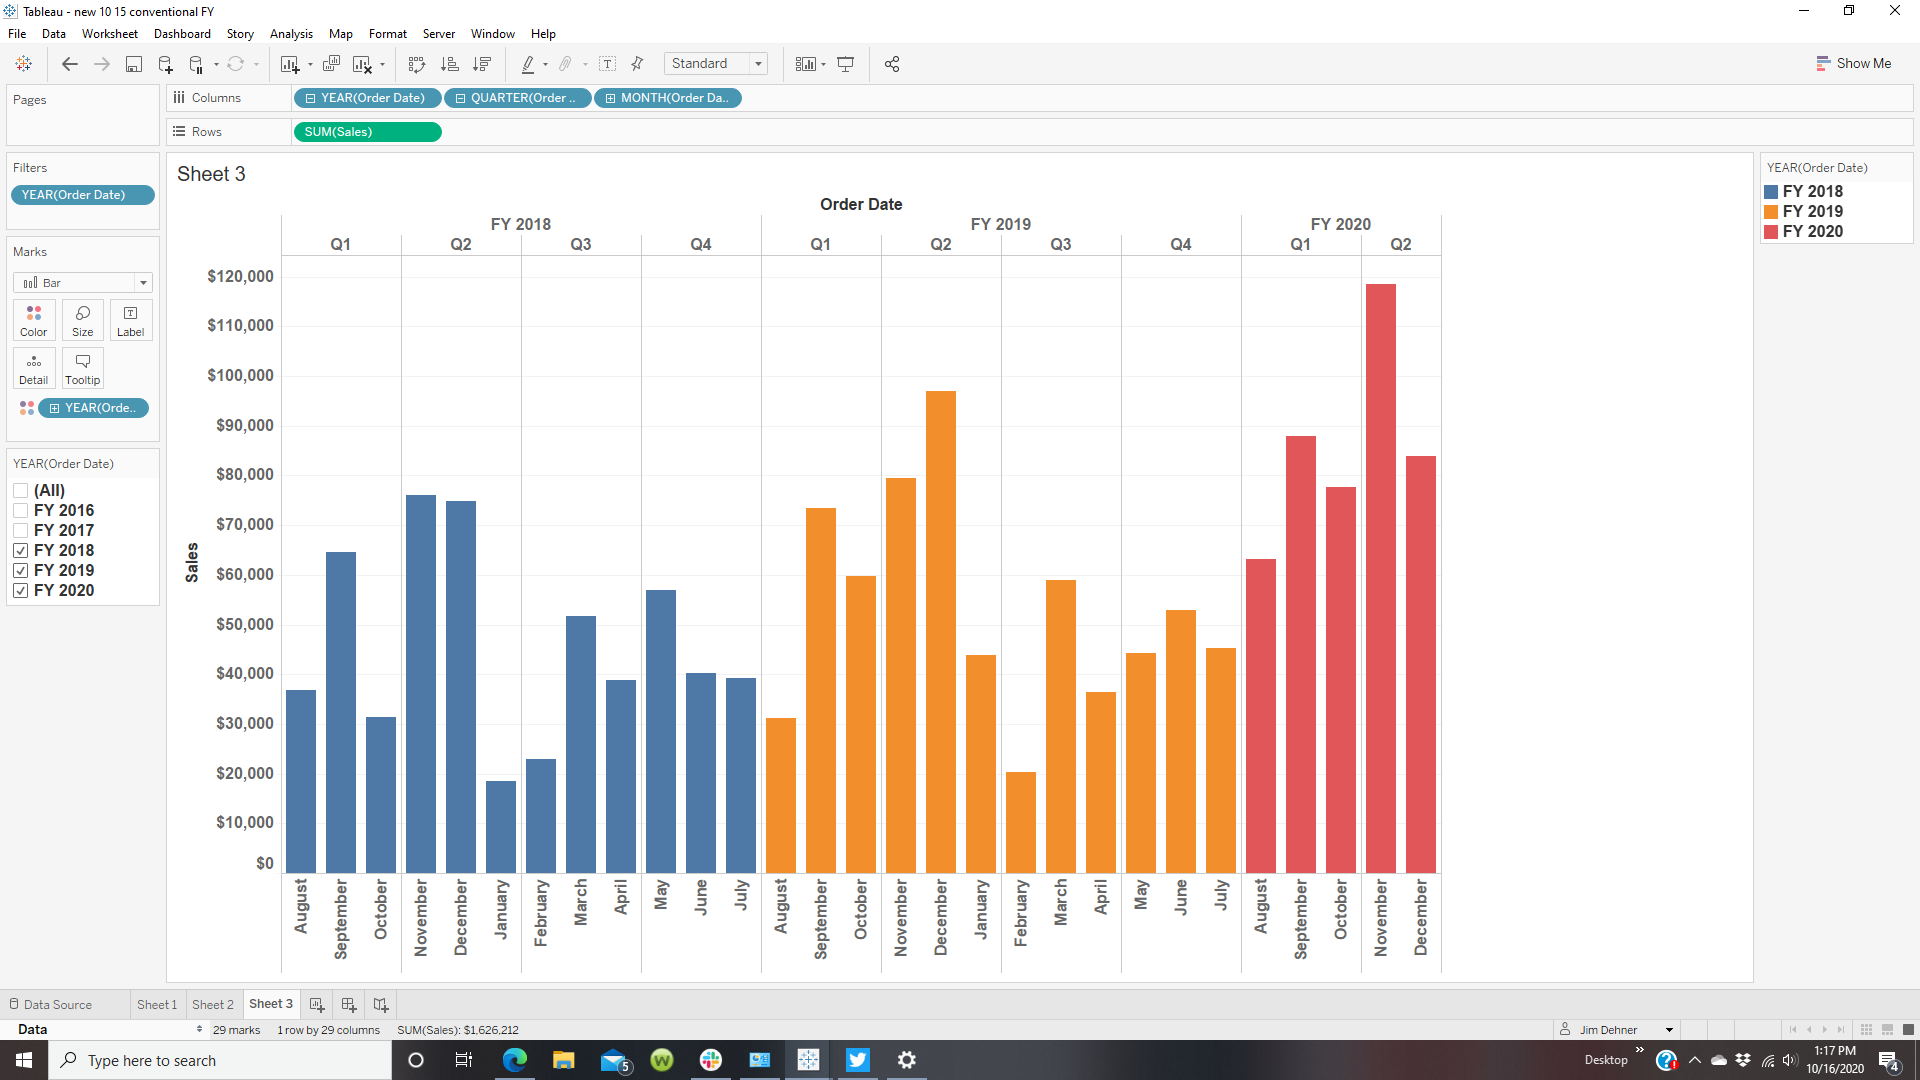
Task: Click the Save workbook icon
Action: click(x=133, y=64)
